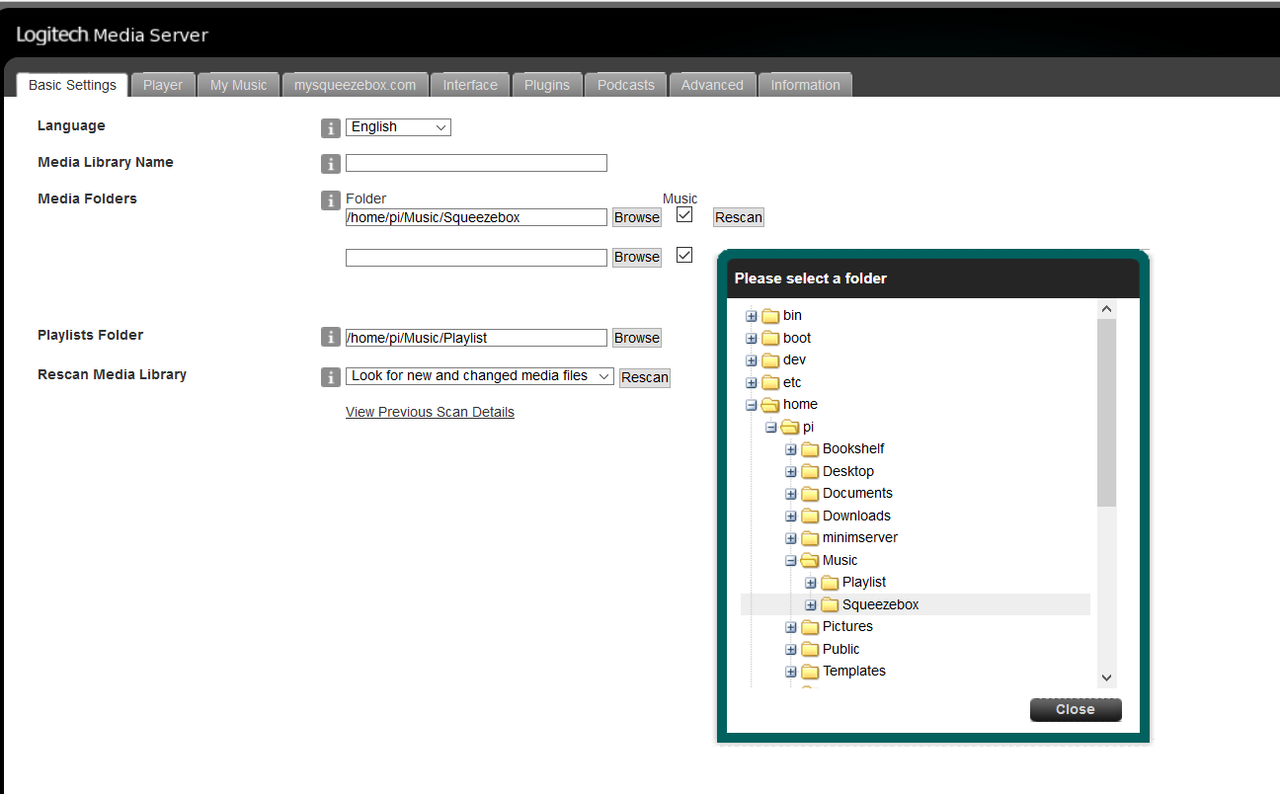Expand the Bookshelf folder node
The width and height of the screenshot is (1280, 794).
click(791, 449)
